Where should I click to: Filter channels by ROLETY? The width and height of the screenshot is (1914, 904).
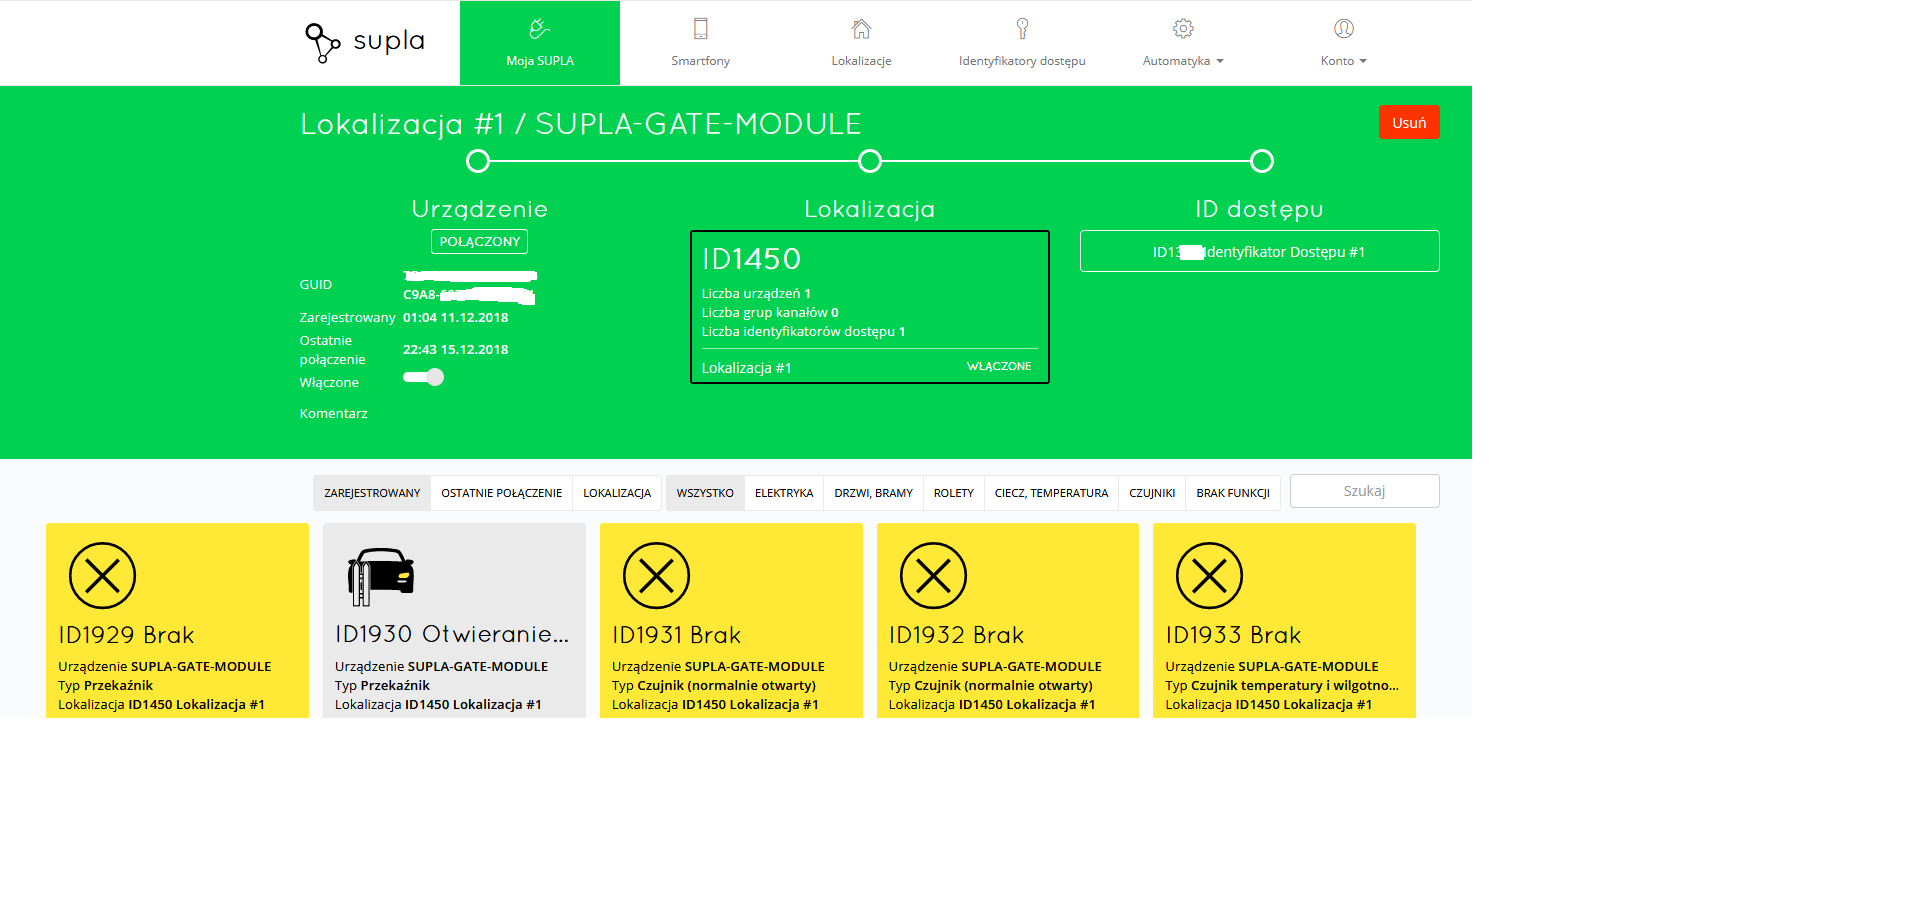click(954, 493)
